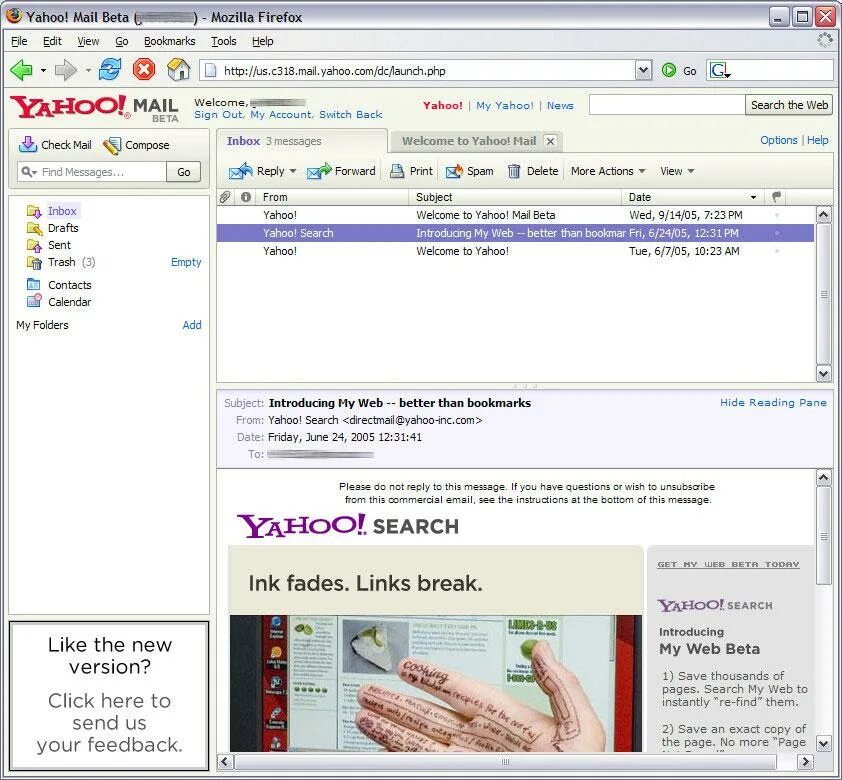Click the Subject column header
The image size is (842, 780).
[515, 197]
